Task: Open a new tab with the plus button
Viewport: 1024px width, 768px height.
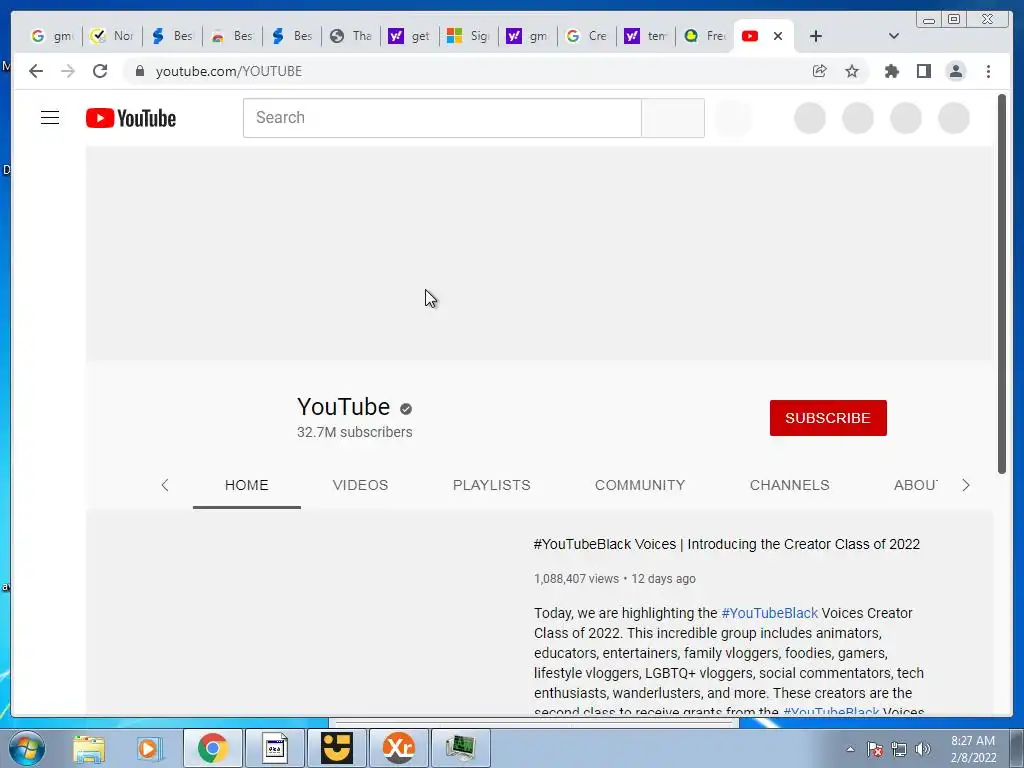Action: click(816, 36)
